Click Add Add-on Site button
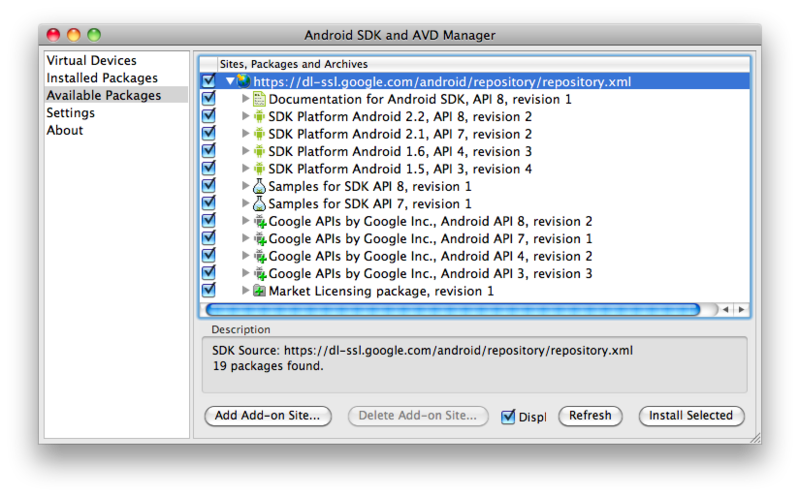Screen dimensions: 800x497 (x=268, y=416)
